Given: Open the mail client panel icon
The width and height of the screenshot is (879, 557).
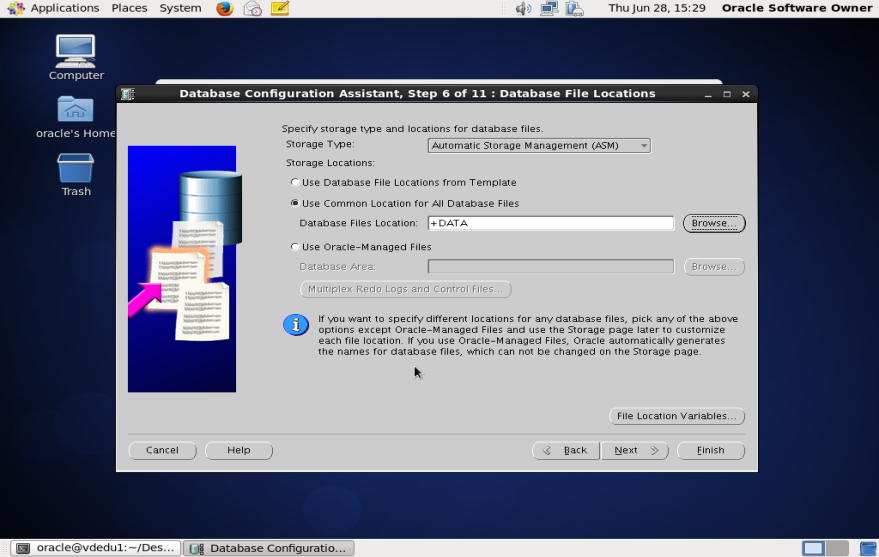Looking at the screenshot, I should (252, 8).
